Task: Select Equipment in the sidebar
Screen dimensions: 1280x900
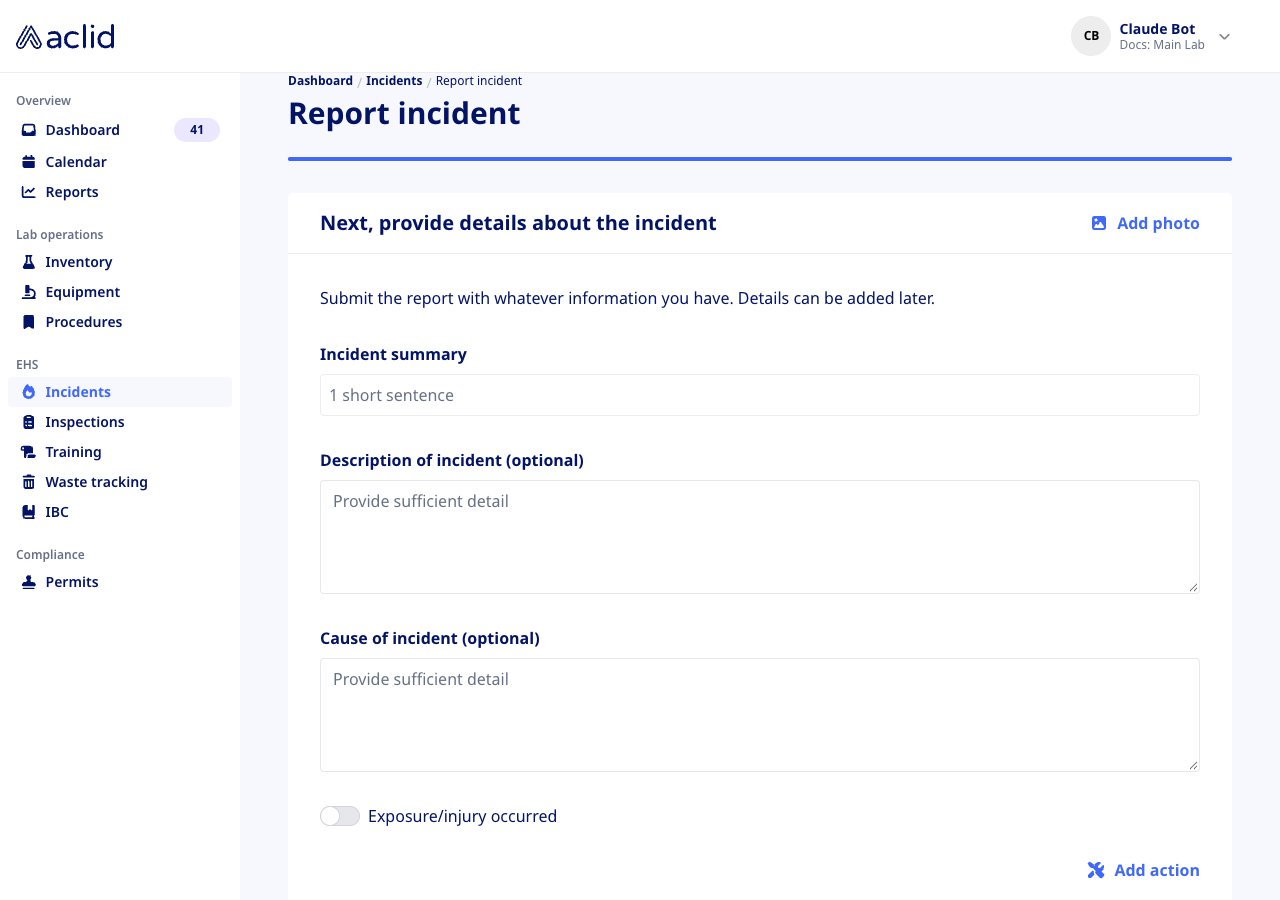Action: coord(120,292)
